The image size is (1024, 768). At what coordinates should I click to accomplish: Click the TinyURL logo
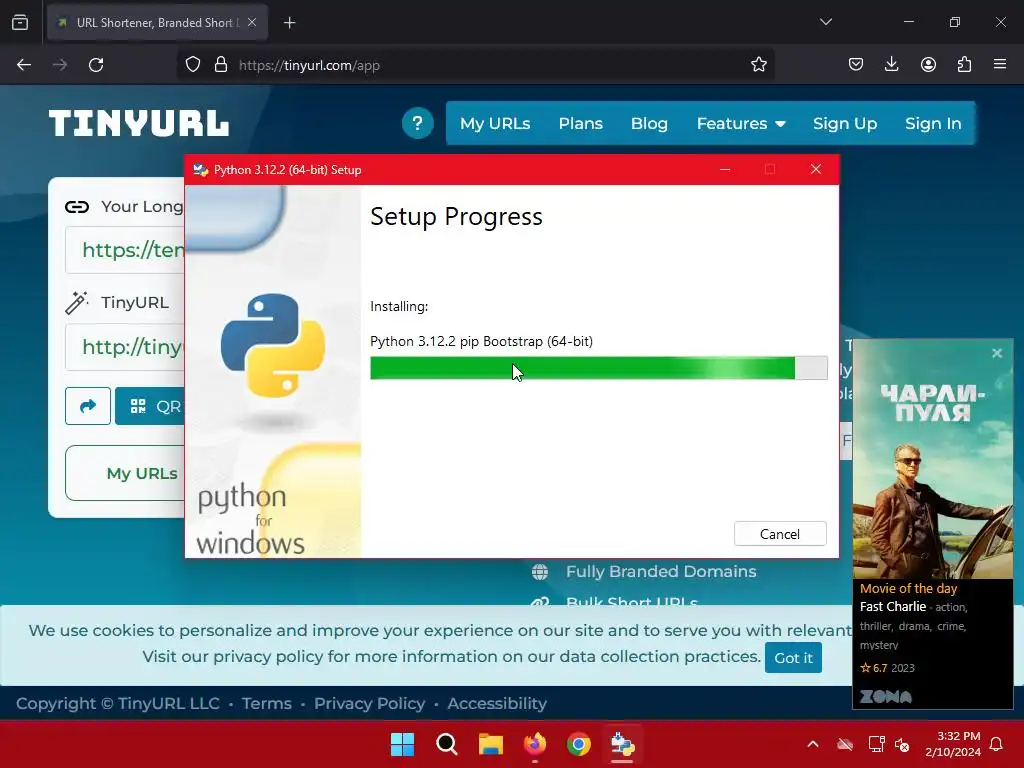pyautogui.click(x=138, y=123)
